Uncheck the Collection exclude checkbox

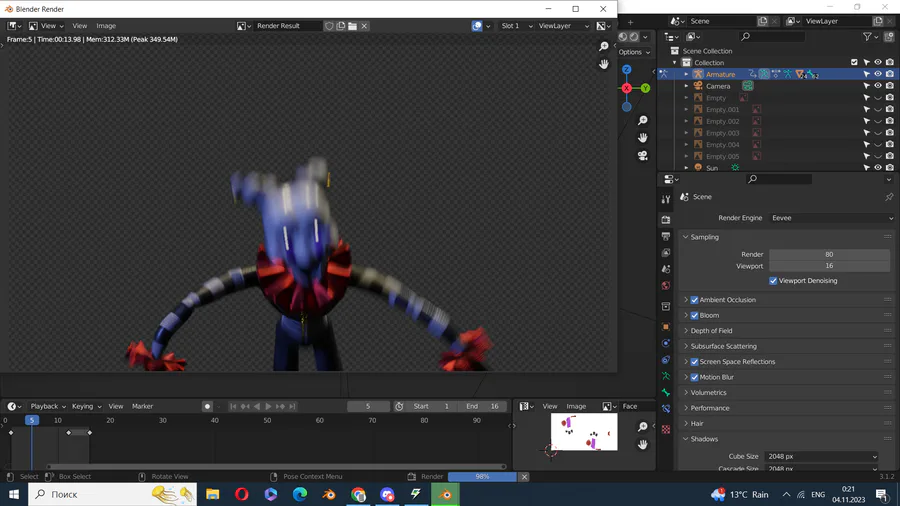click(854, 63)
